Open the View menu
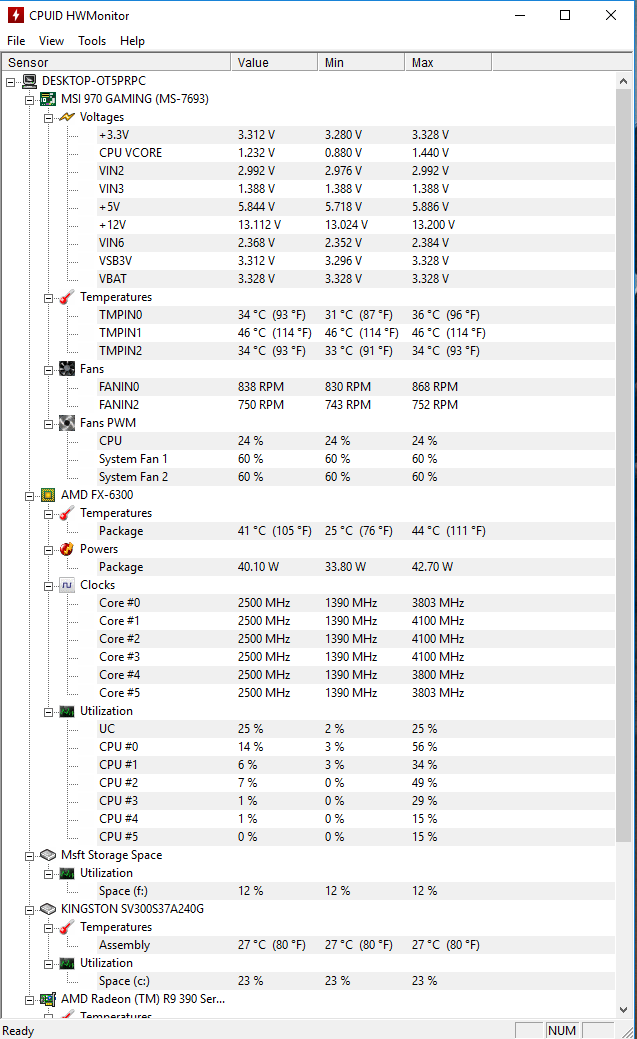The width and height of the screenshot is (637, 1039). pos(51,41)
